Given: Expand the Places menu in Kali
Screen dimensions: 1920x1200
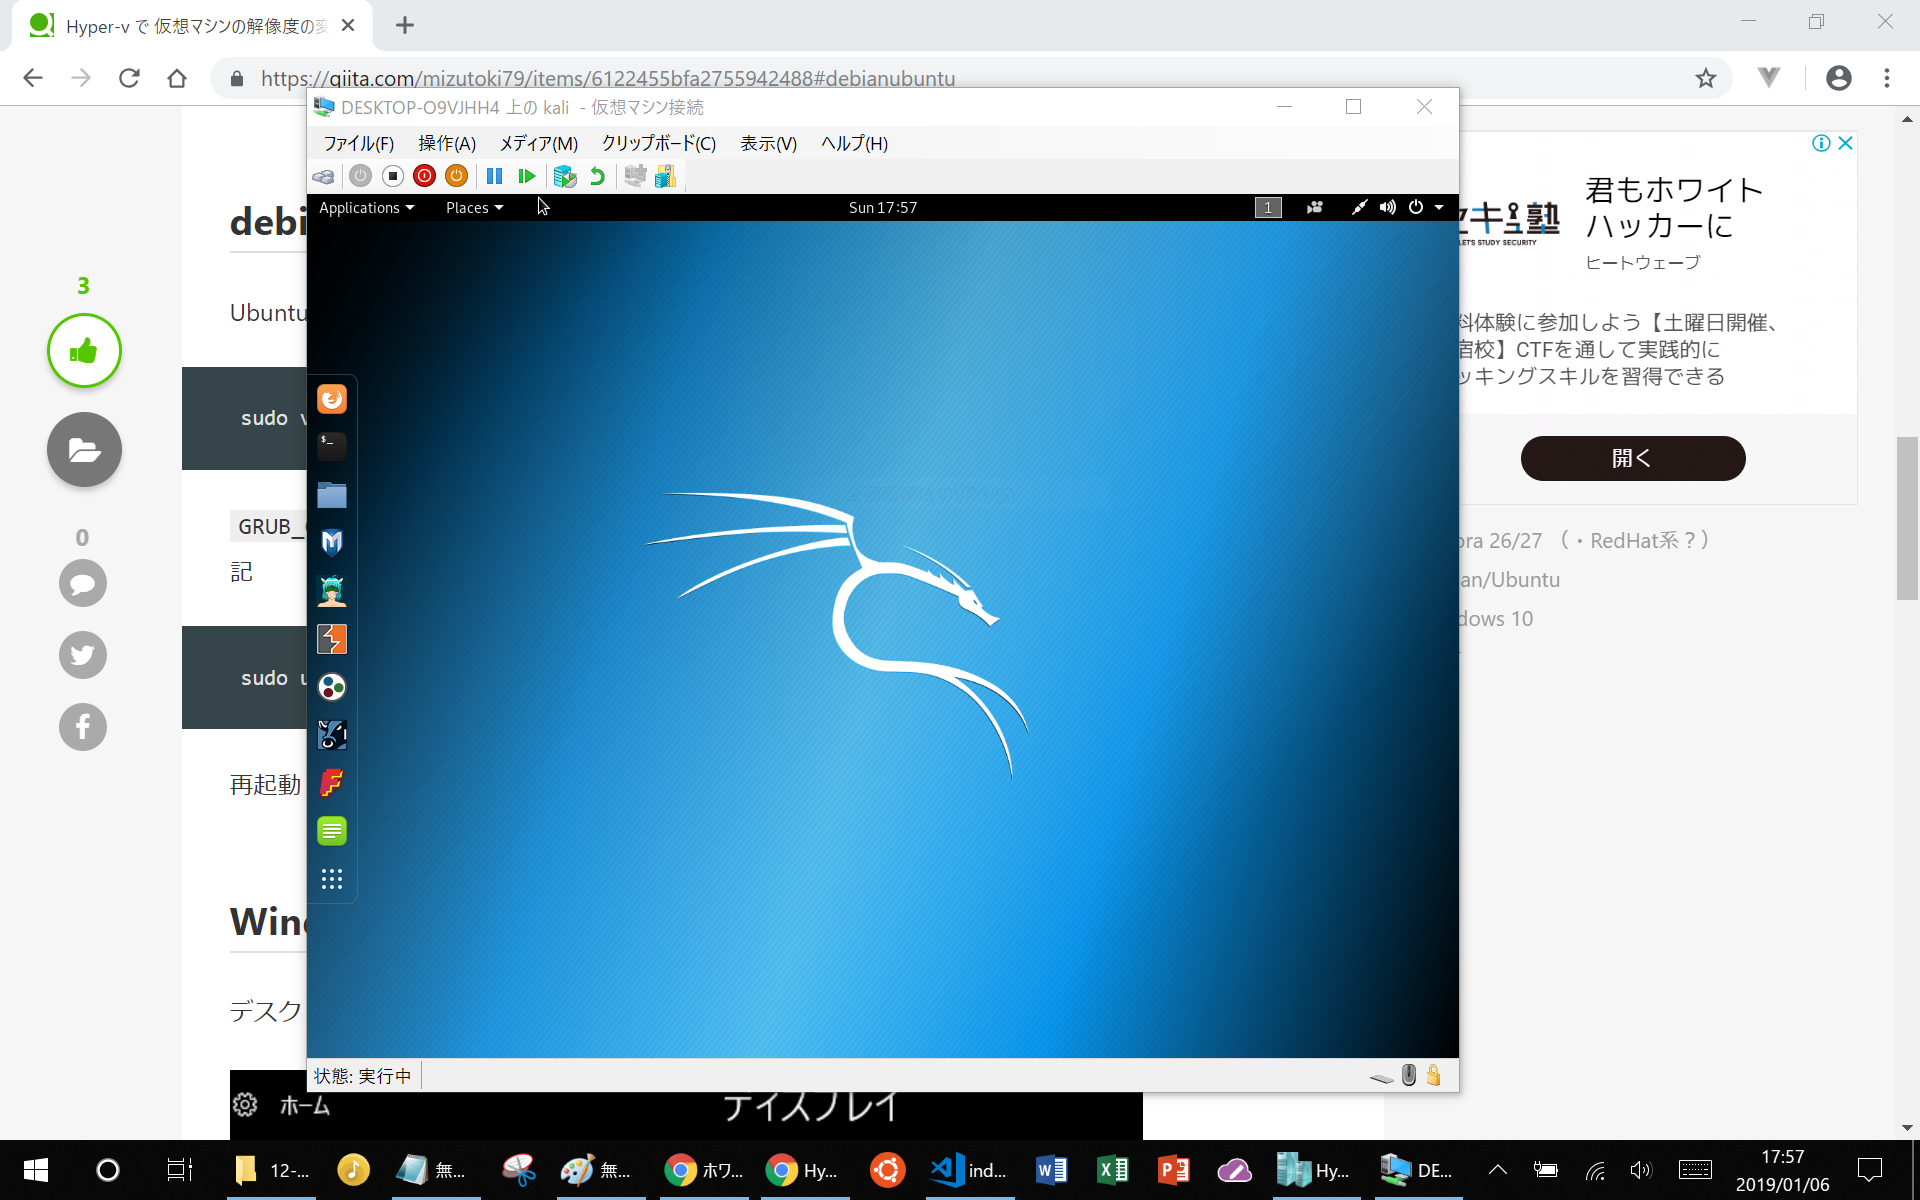Looking at the screenshot, I should pyautogui.click(x=474, y=208).
